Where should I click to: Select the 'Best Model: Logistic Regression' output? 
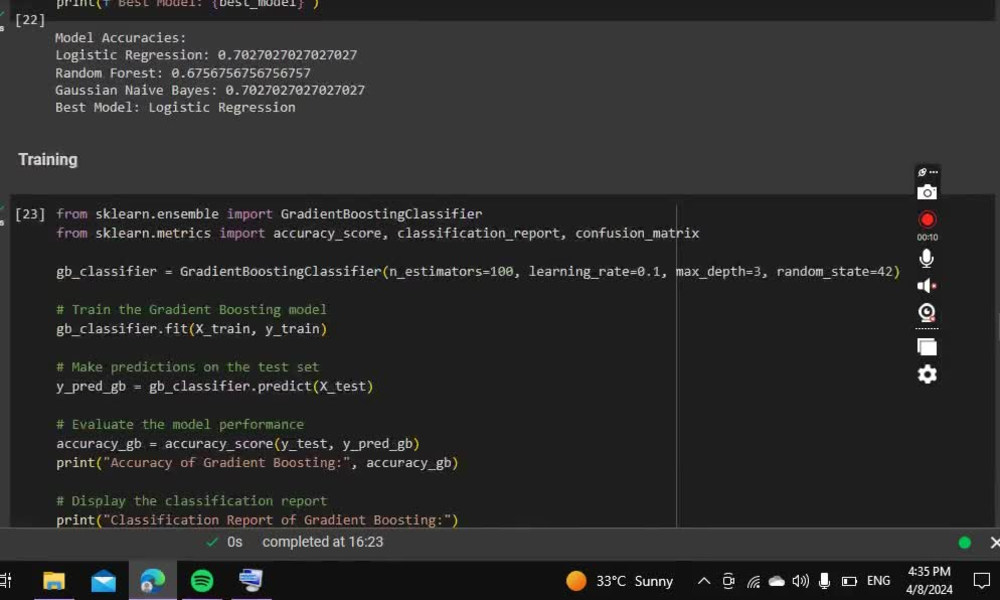[x=175, y=107]
